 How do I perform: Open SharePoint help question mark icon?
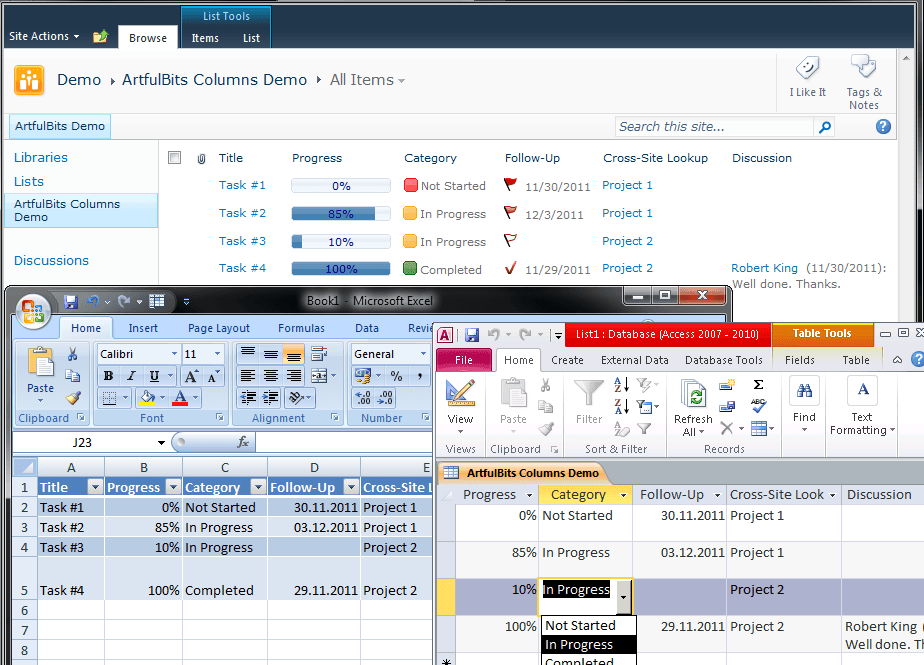point(883,126)
